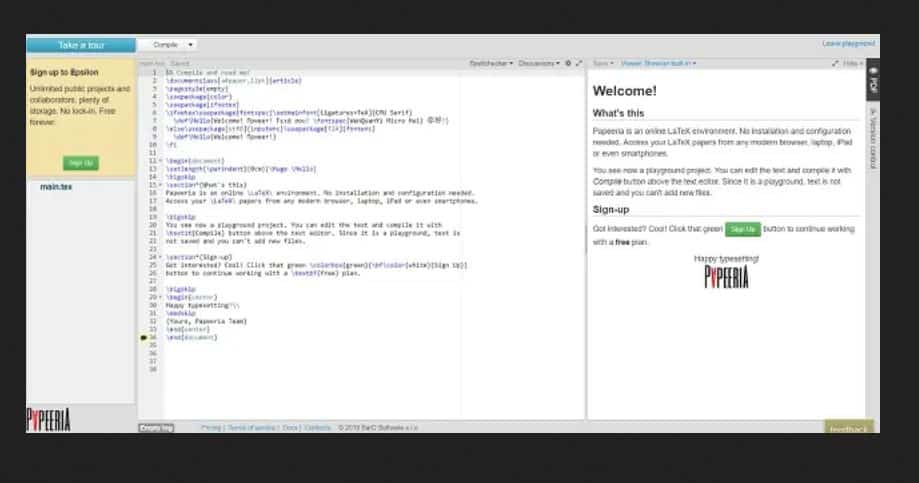Click the Saved status label in the editor
919x483 pixels.
(x=180, y=63)
